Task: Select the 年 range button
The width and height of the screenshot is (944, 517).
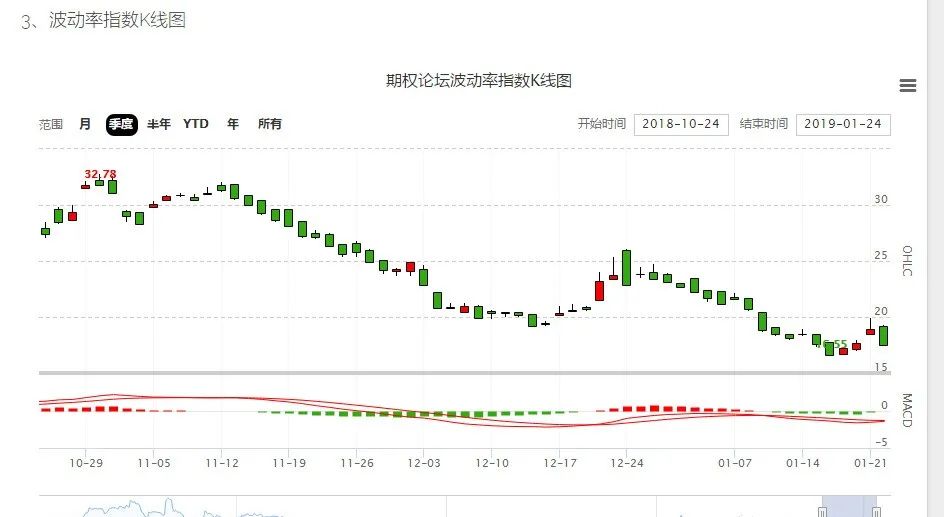Action: coord(233,124)
